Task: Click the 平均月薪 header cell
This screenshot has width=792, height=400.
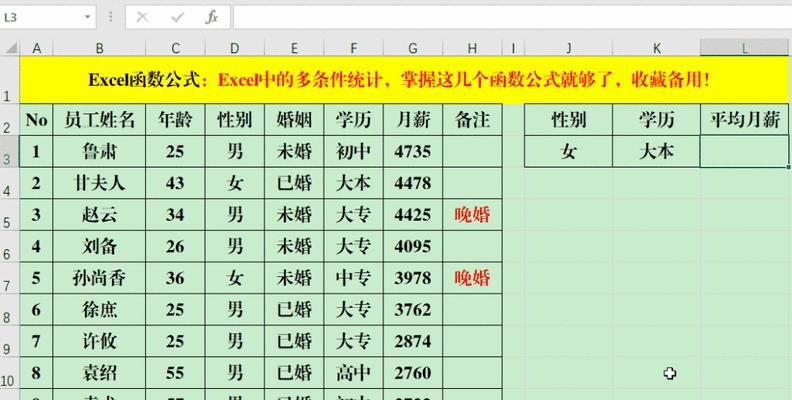Action: [745, 120]
